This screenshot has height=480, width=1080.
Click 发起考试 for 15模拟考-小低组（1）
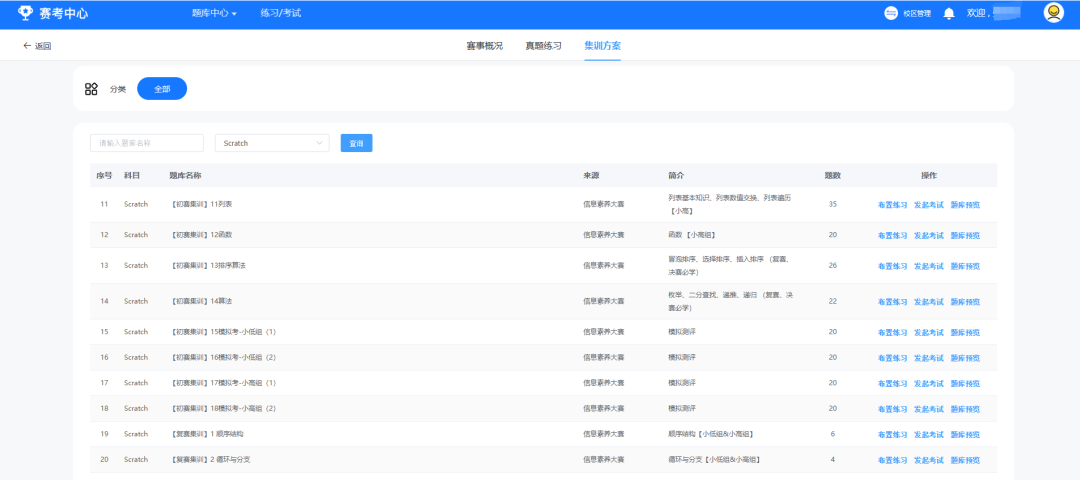tap(928, 333)
